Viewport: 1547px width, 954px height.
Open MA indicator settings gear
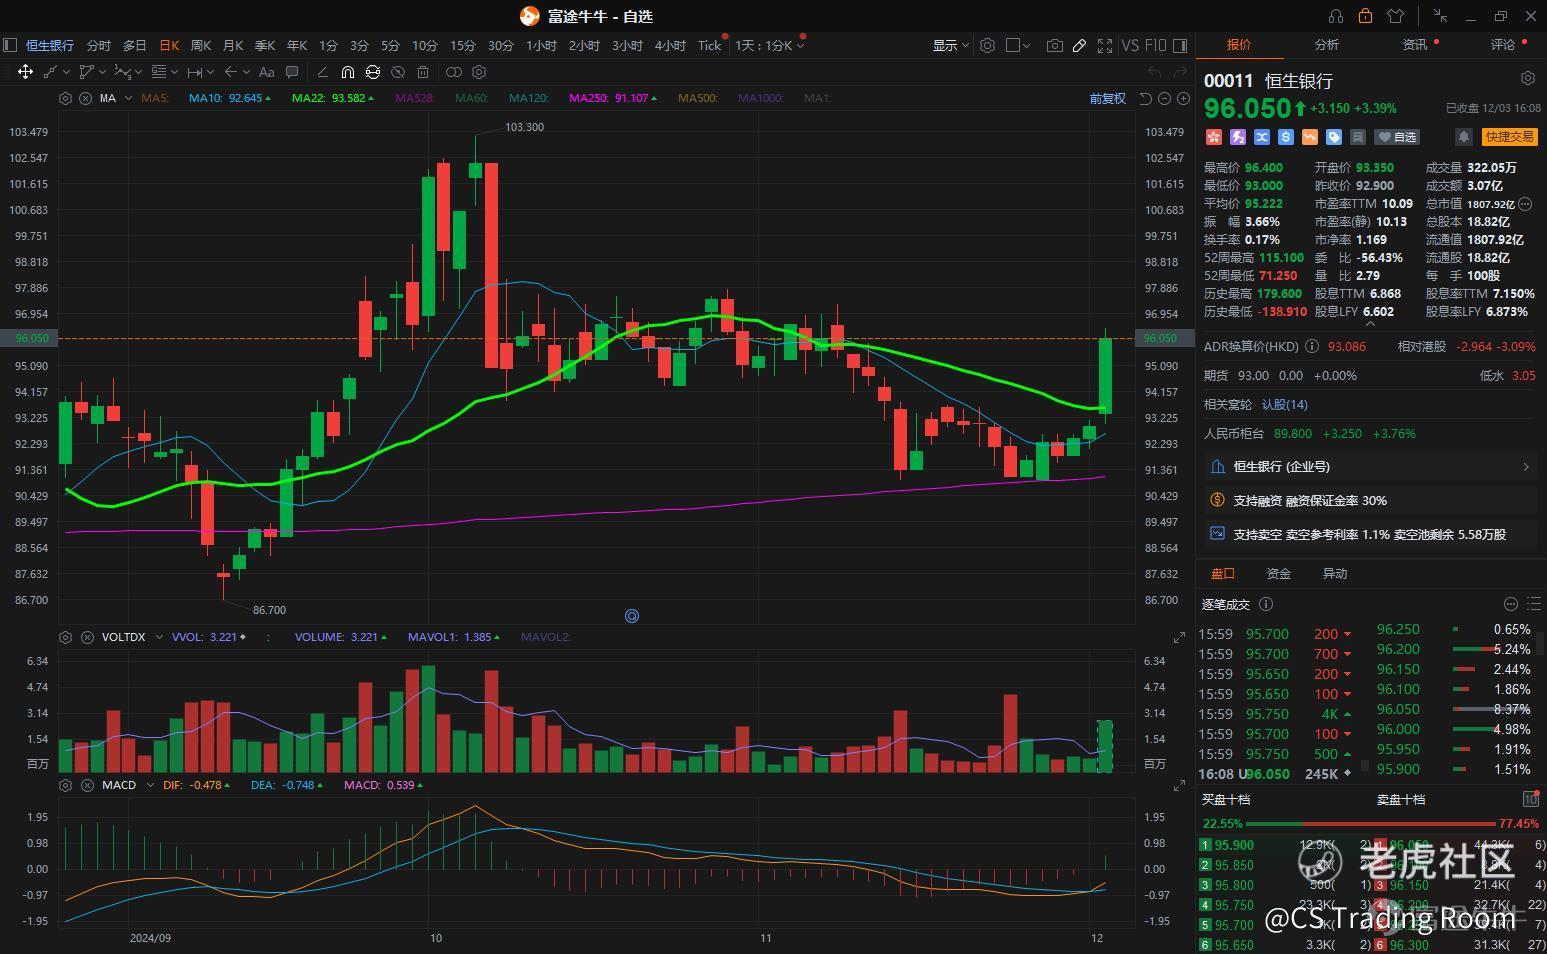click(66, 98)
